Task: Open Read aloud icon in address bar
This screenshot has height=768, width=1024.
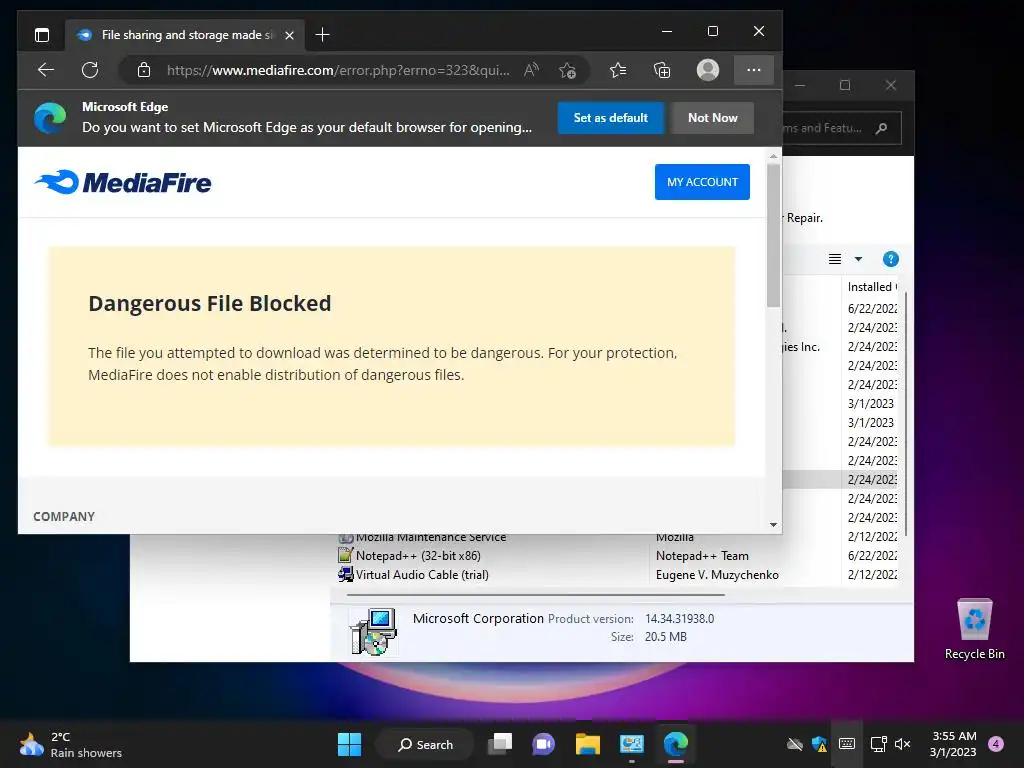Action: click(531, 70)
